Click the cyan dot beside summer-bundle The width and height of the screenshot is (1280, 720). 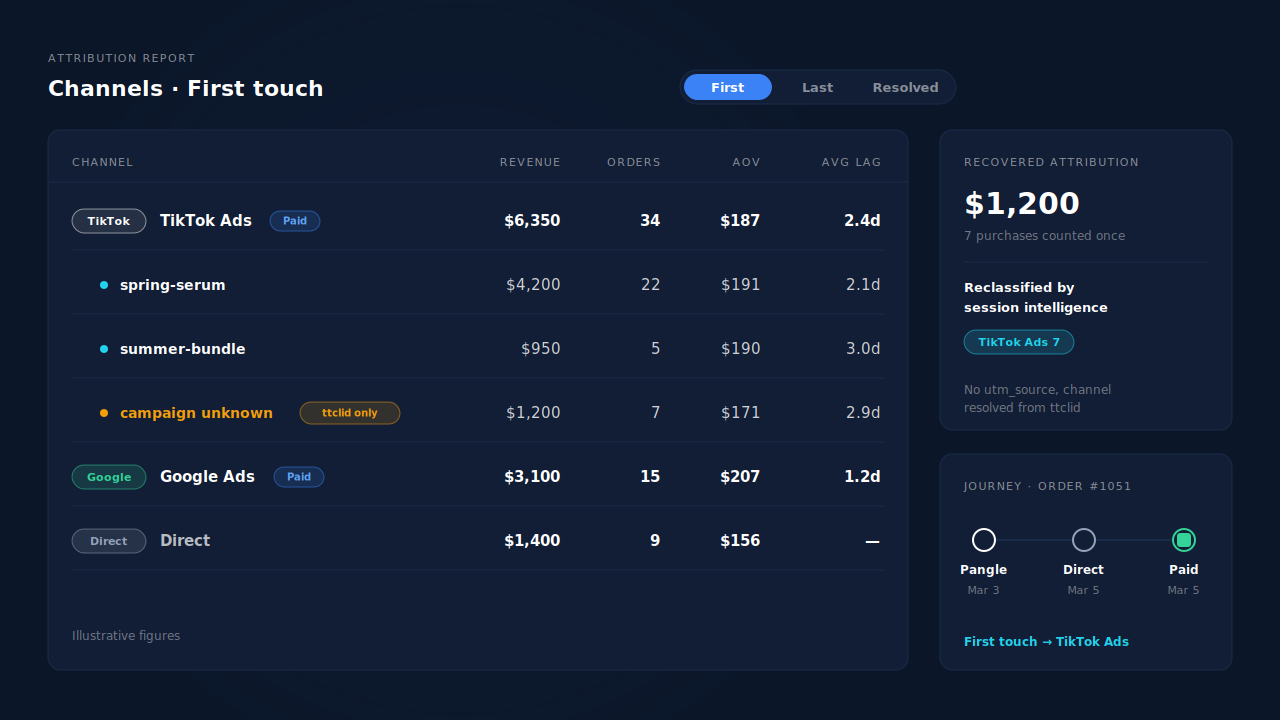[104, 349]
